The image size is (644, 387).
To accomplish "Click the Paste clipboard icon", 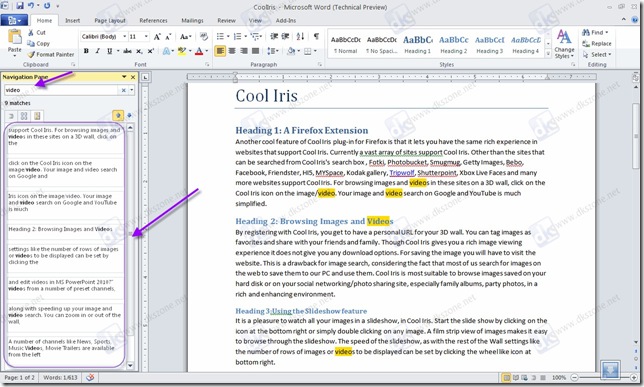I will coord(15,37).
